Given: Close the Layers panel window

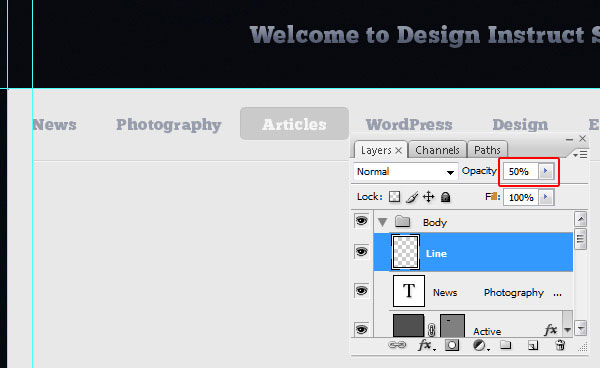Looking at the screenshot, I should [582, 138].
